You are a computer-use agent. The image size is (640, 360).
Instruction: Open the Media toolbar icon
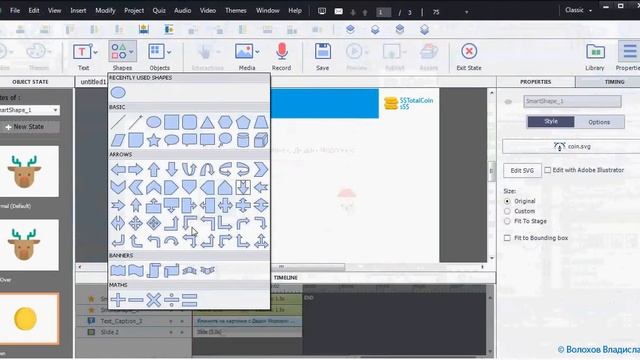coord(244,52)
